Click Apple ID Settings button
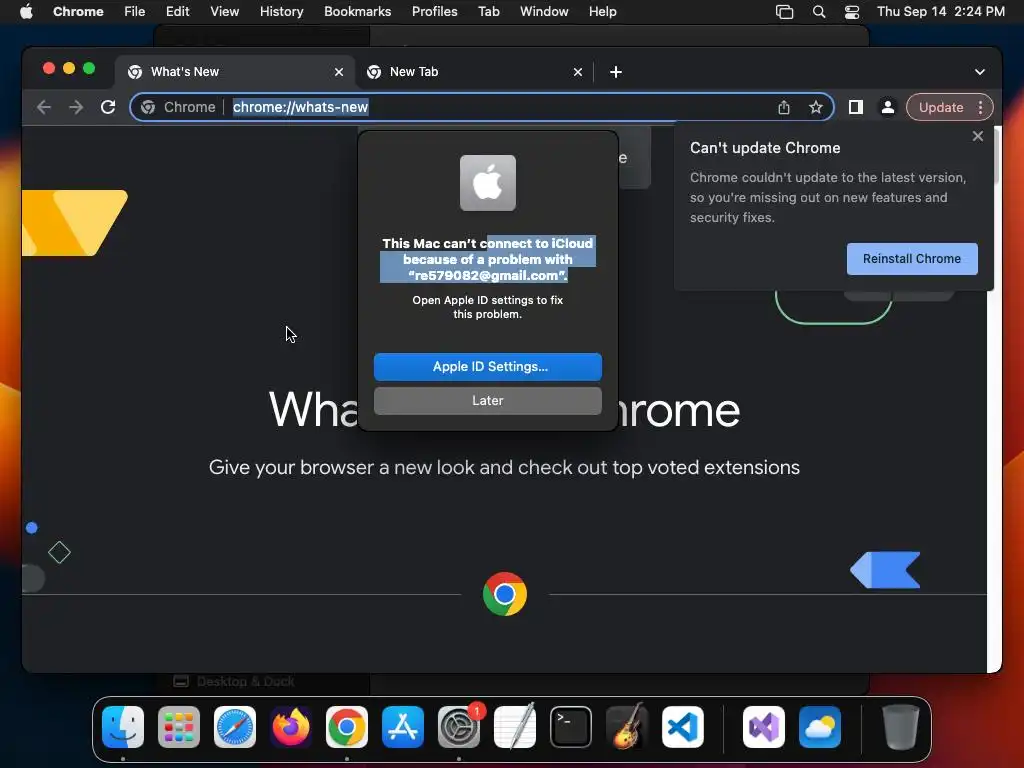 pos(488,367)
